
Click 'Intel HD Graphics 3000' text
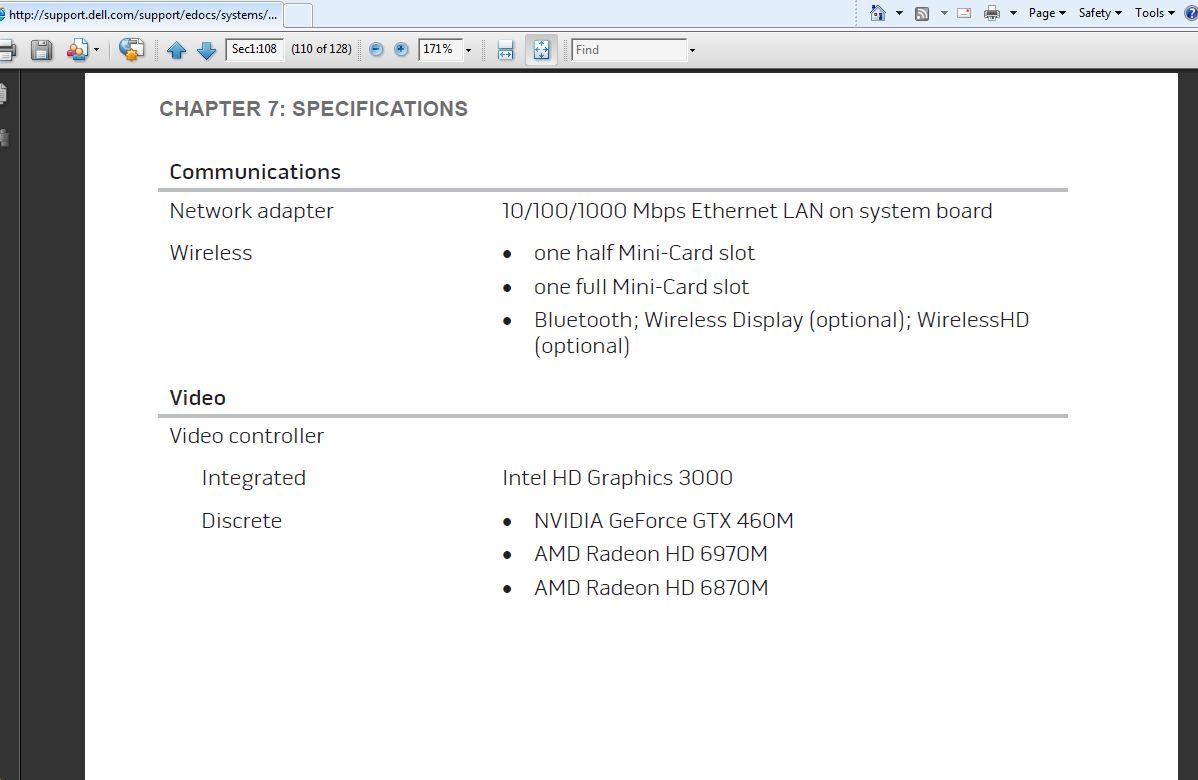617,478
